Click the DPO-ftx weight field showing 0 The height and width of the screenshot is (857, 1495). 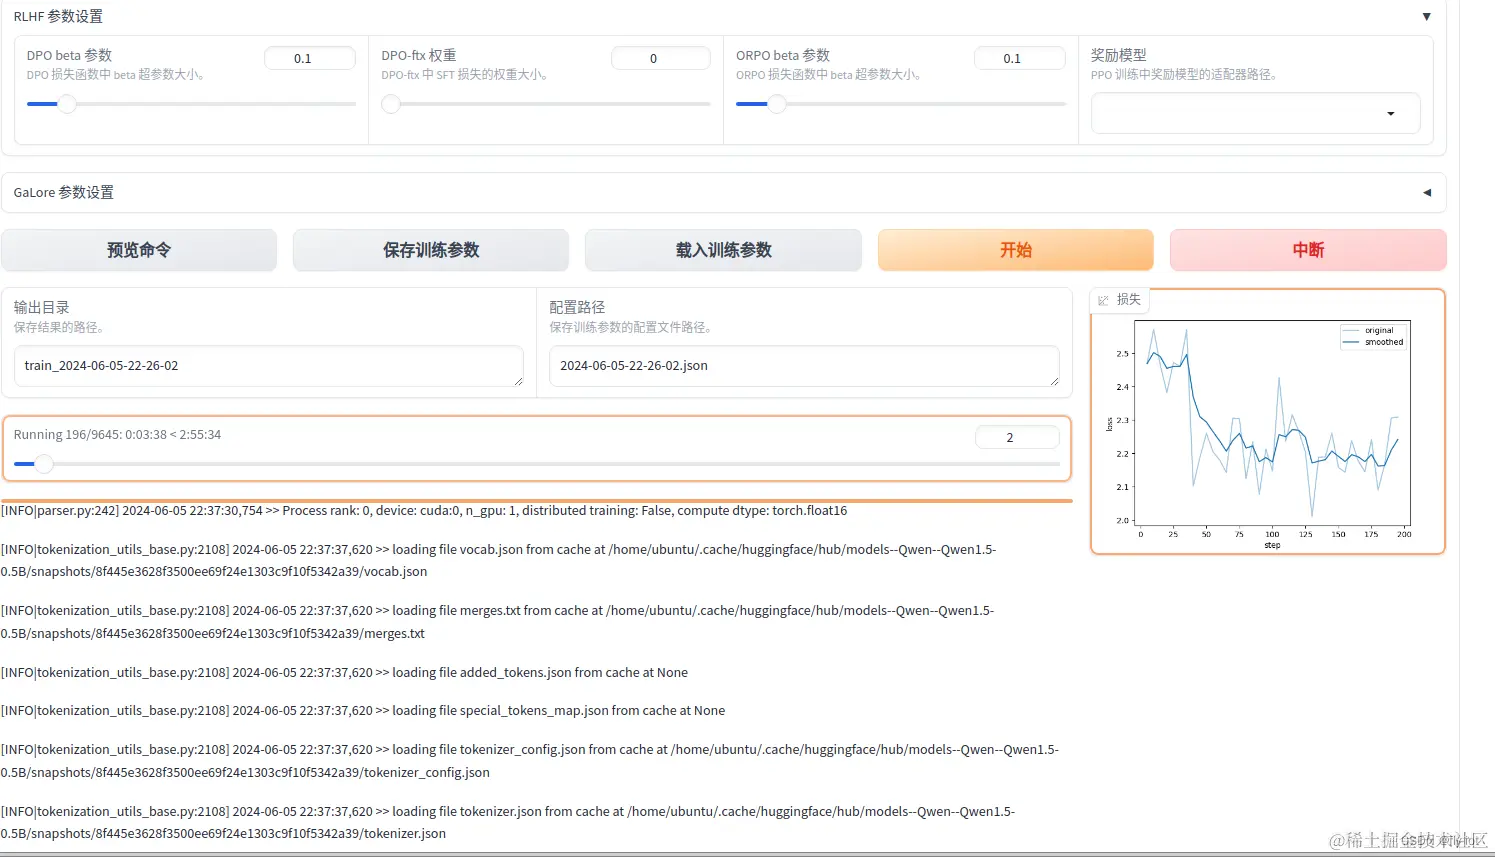[661, 57]
